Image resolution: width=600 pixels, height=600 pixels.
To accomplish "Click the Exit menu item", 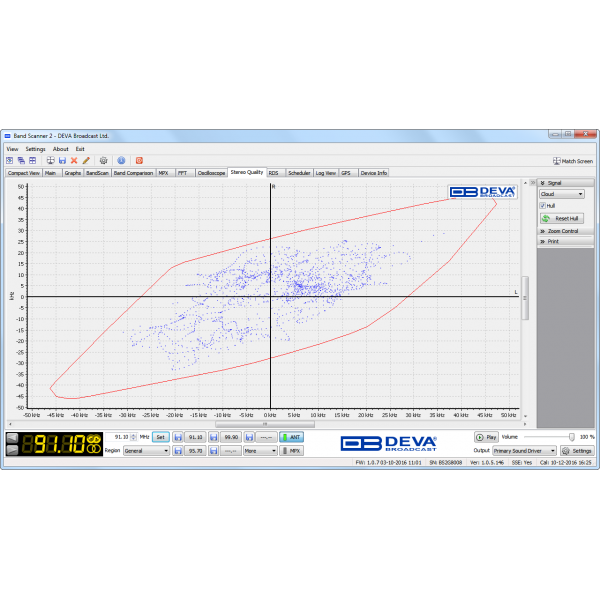I will click(x=80, y=149).
